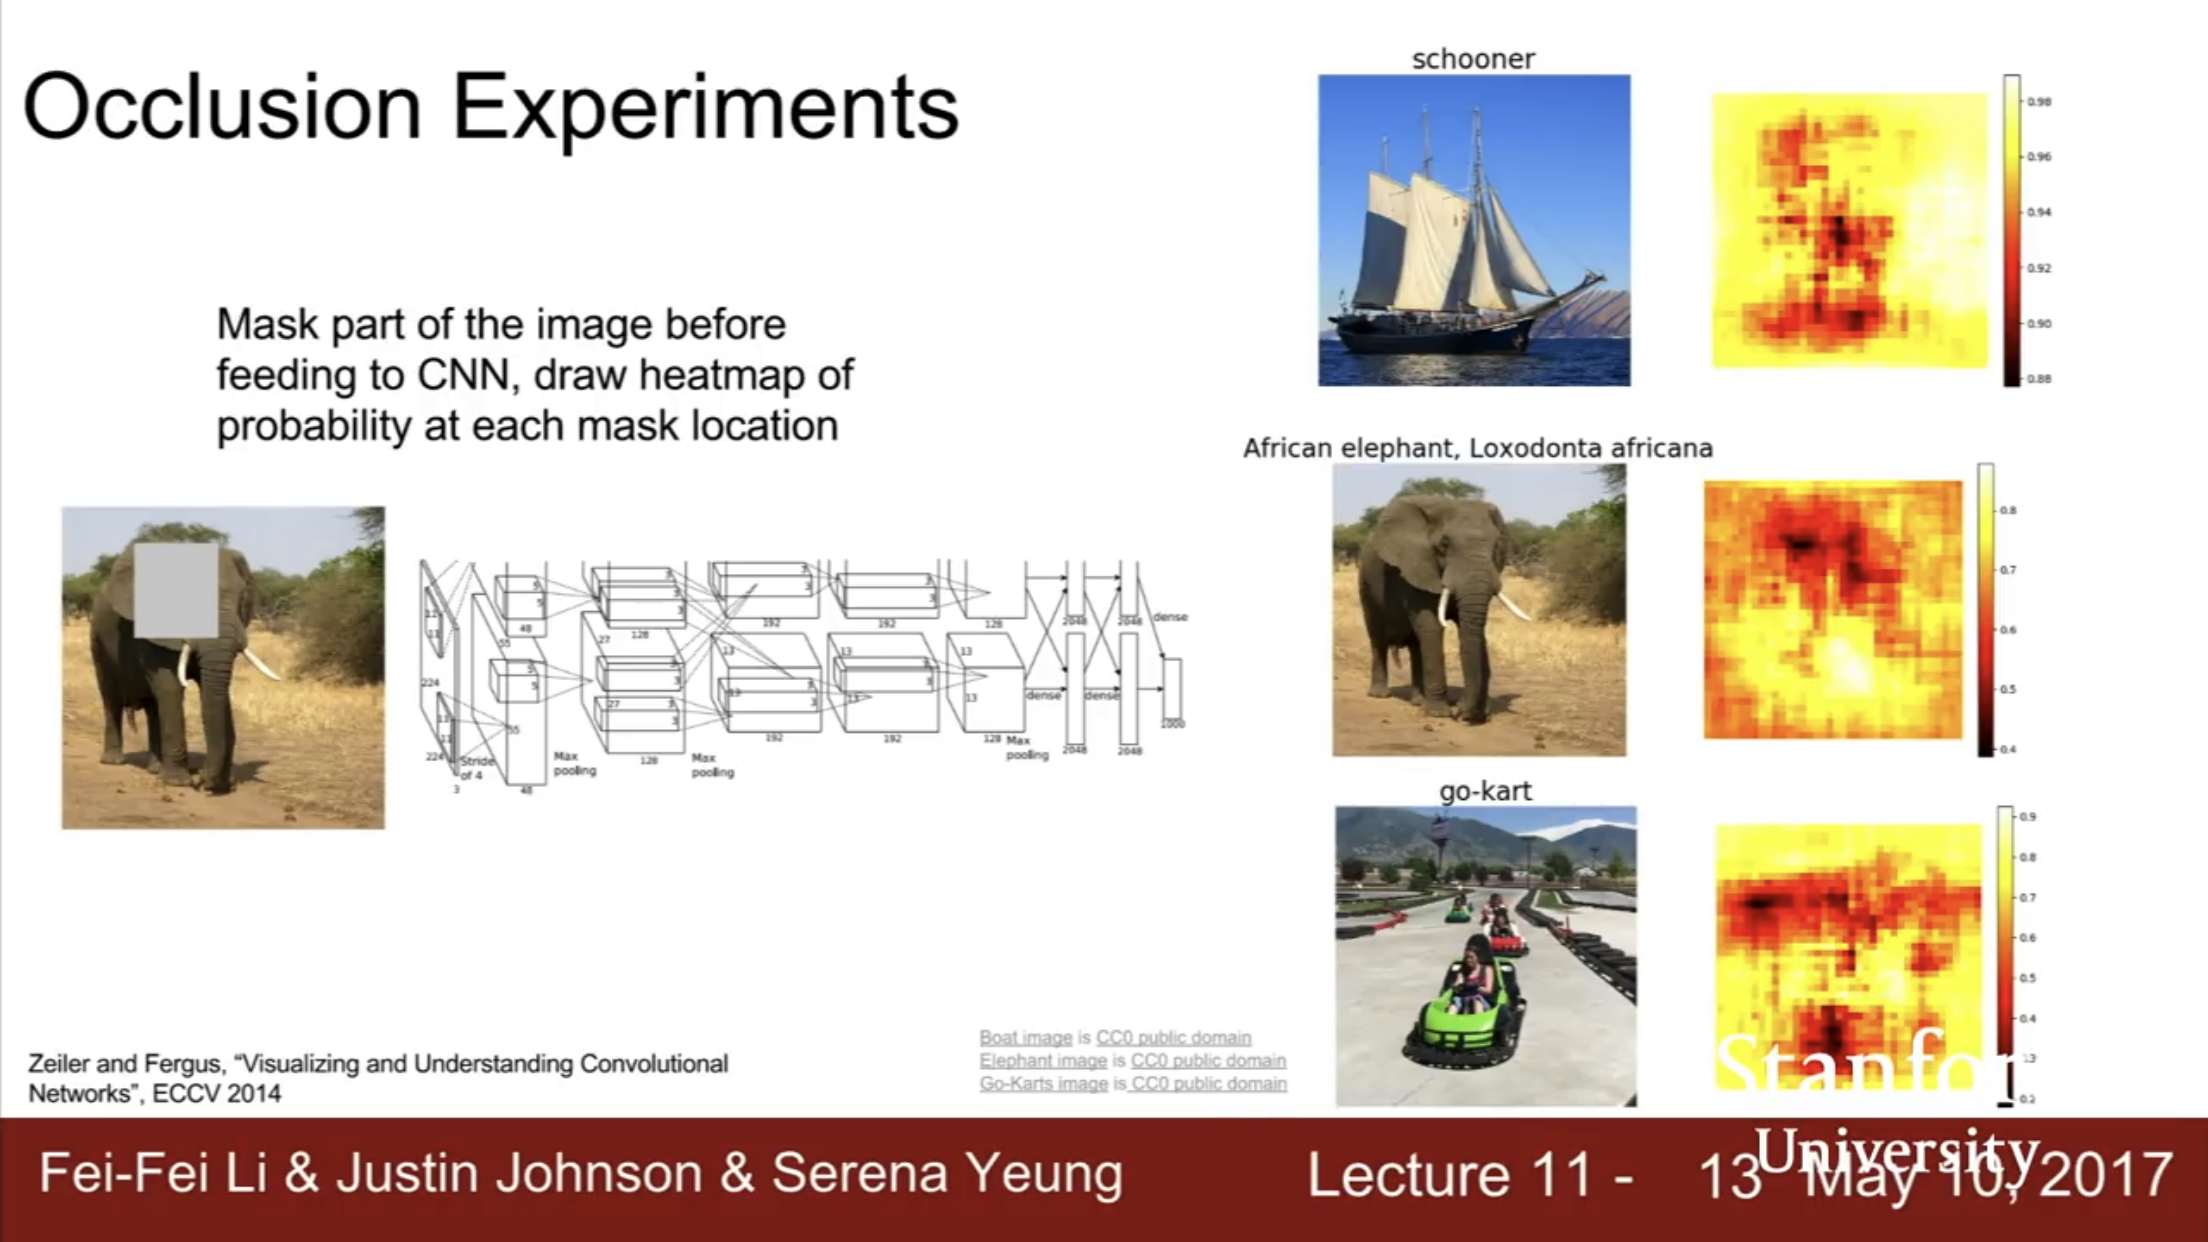
Task: Click the masked elephant image on left
Action: point(223,668)
